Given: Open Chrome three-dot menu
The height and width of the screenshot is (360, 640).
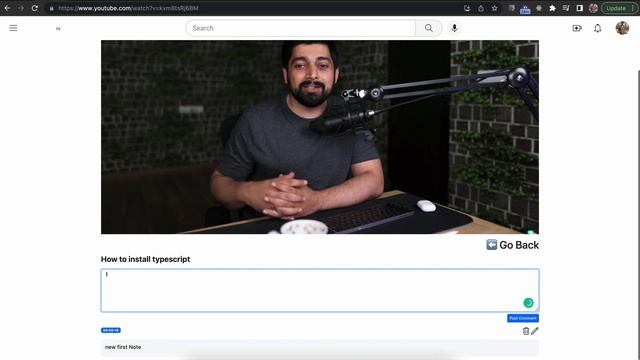Looking at the screenshot, I should click(x=633, y=8).
